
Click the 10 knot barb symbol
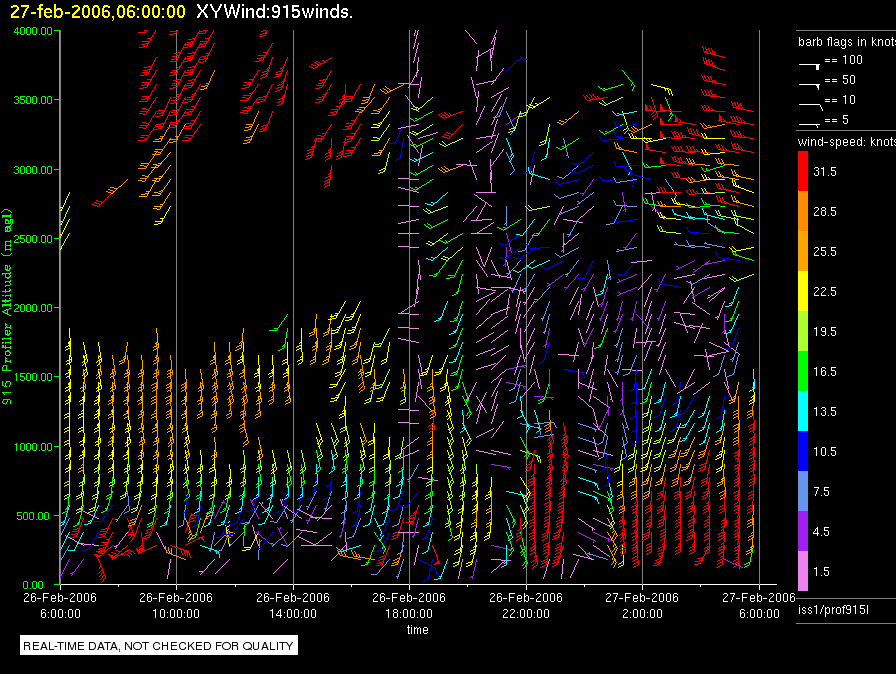click(810, 106)
